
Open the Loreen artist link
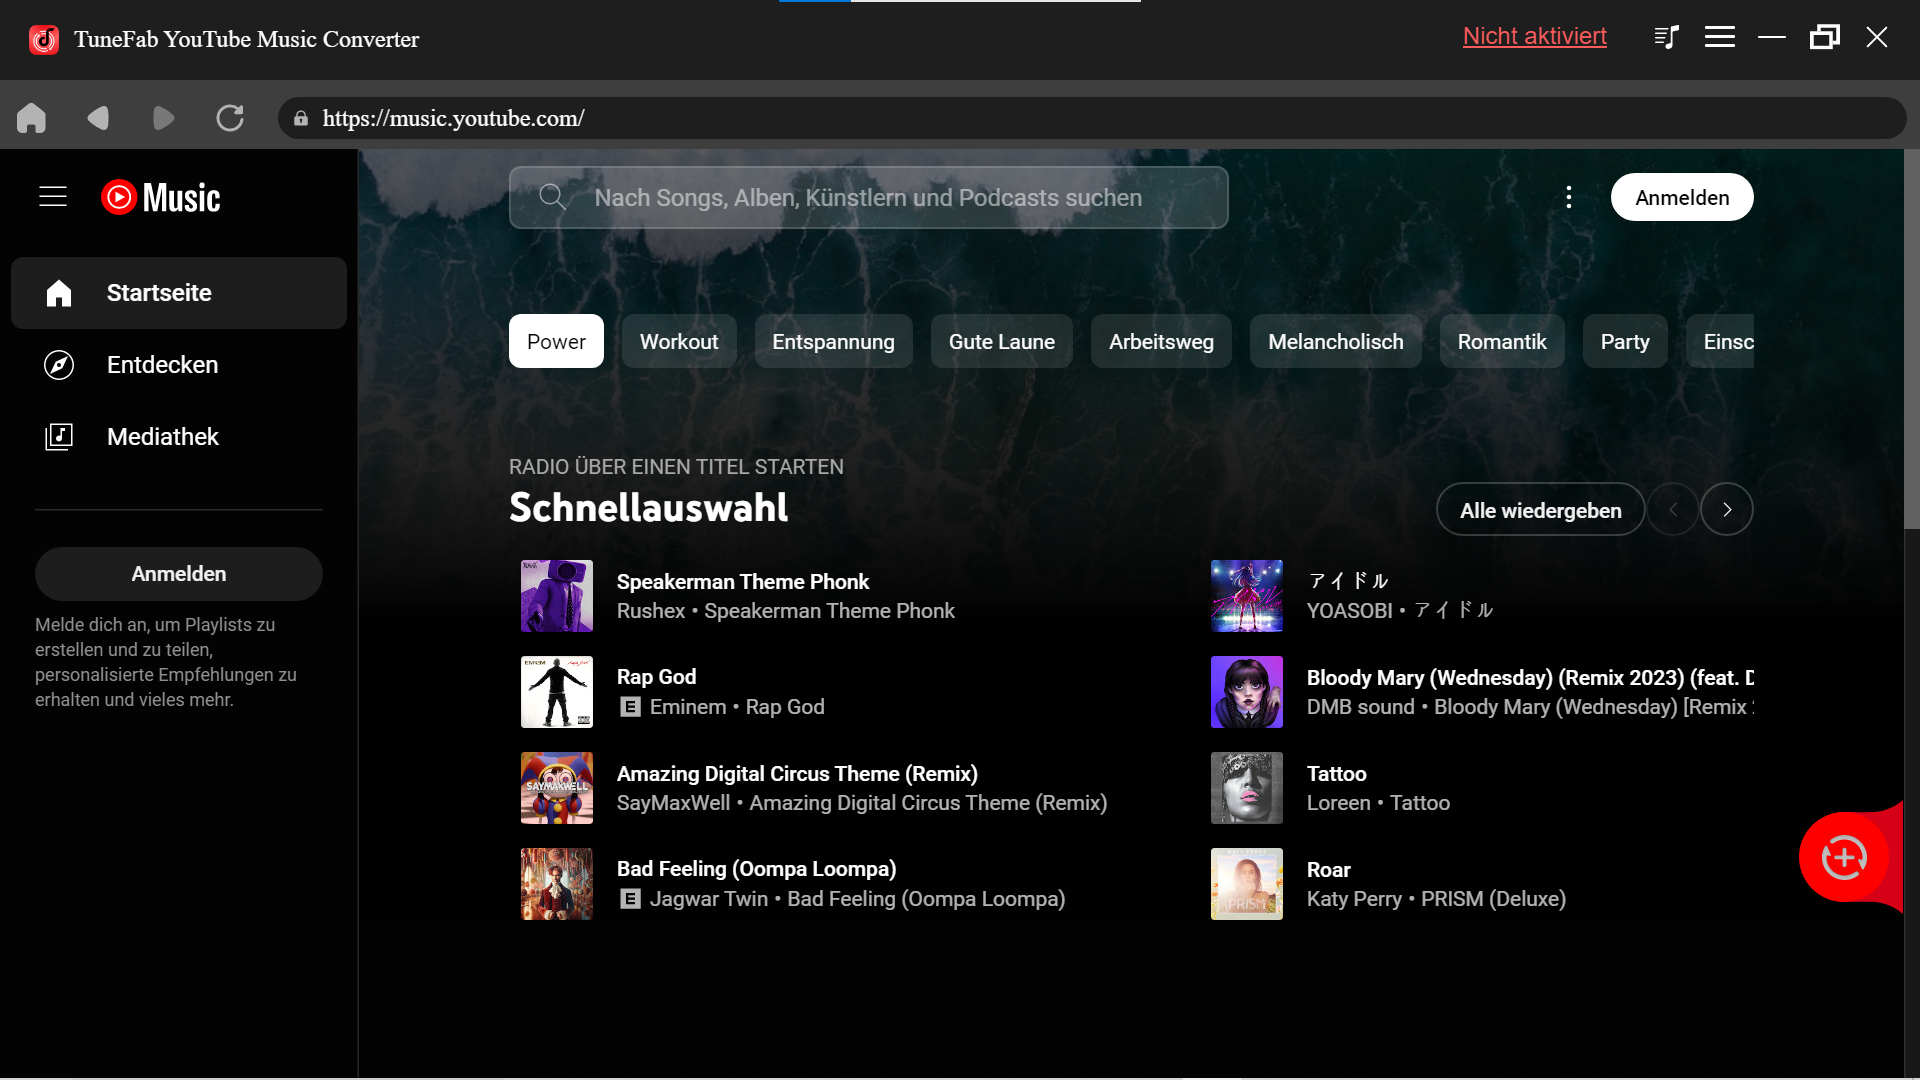(1339, 803)
